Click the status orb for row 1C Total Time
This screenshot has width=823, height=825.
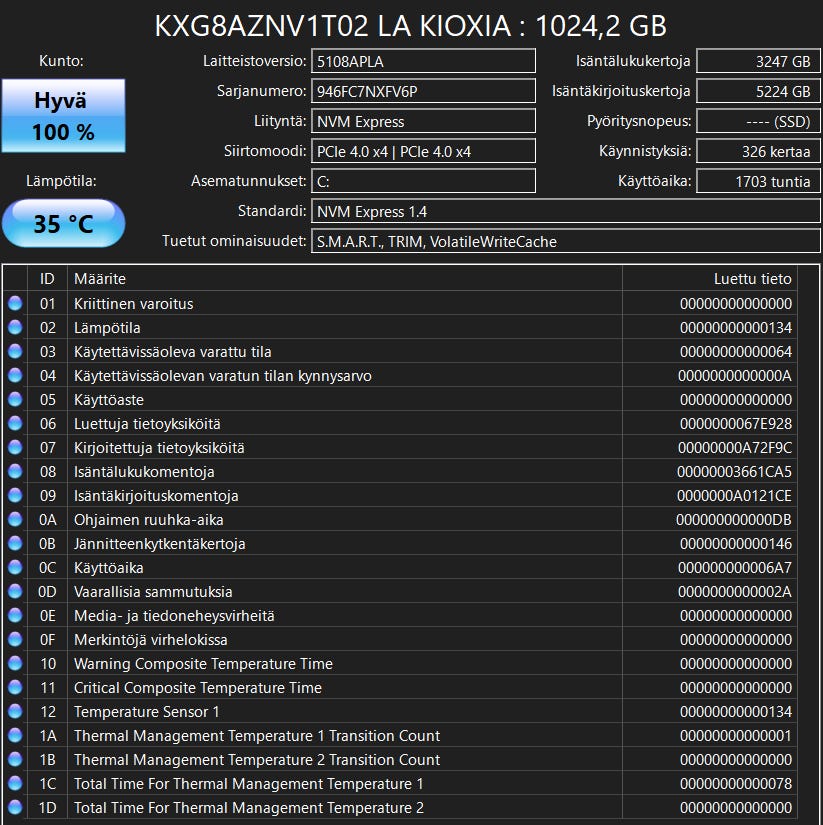pyautogui.click(x=15, y=783)
